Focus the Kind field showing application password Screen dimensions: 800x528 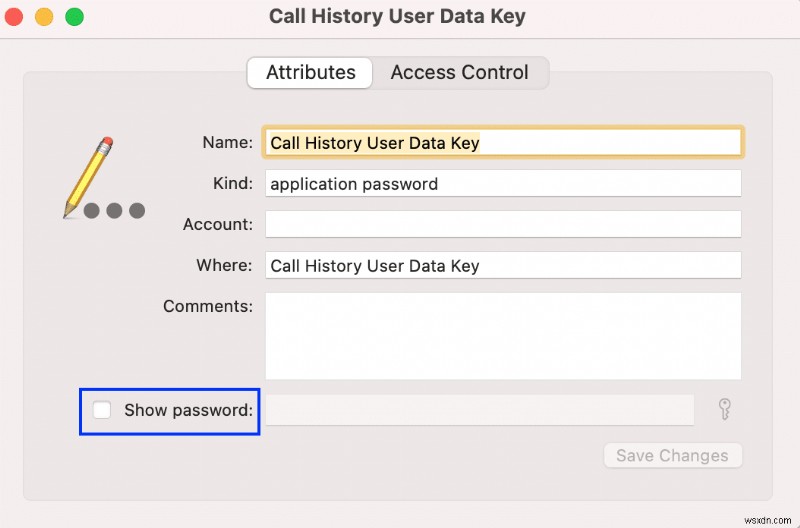tap(503, 184)
